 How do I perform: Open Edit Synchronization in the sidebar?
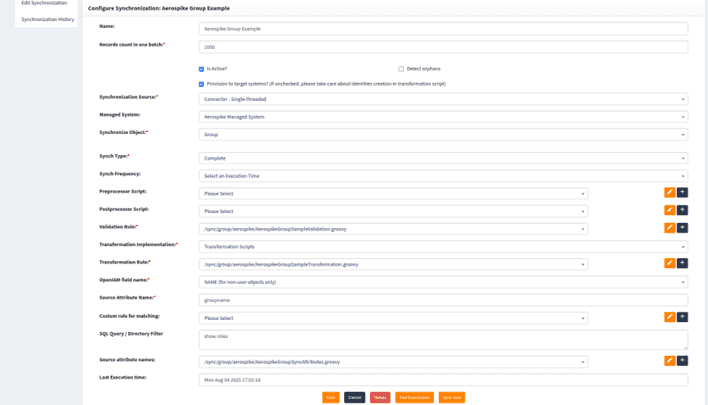click(44, 4)
